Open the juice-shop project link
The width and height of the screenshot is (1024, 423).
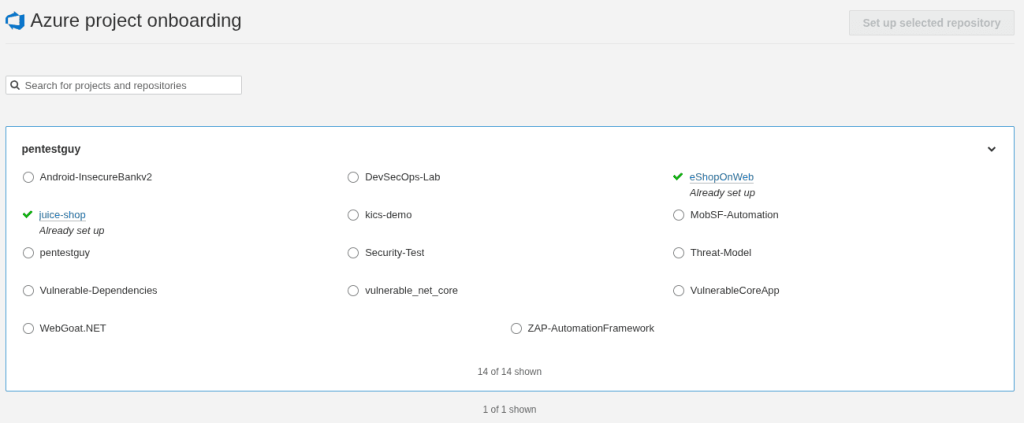click(x=62, y=215)
